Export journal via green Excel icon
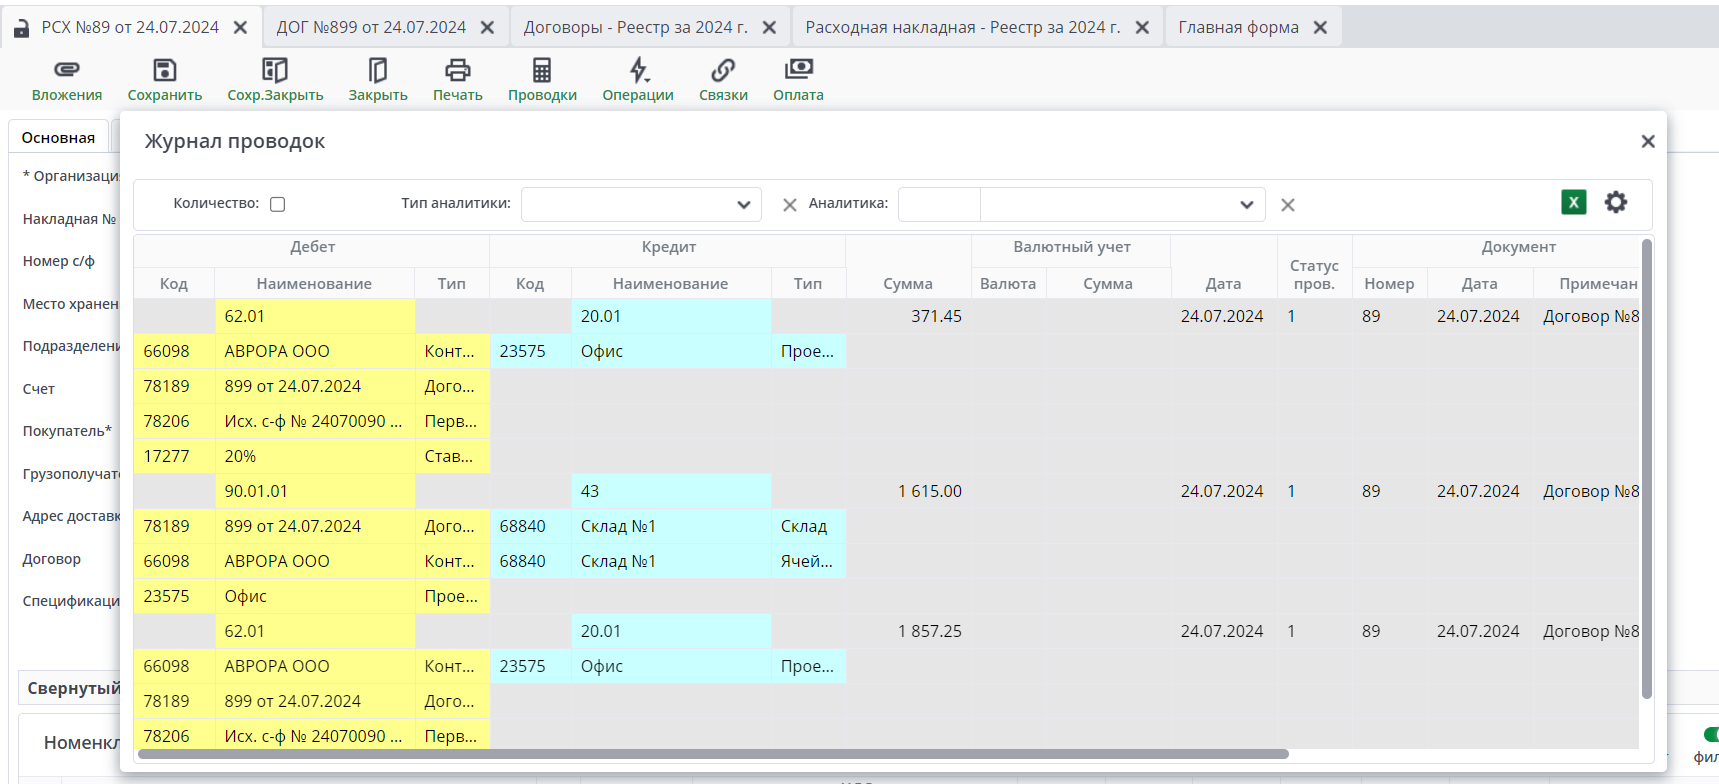Screen dimensions: 1719x784 tap(1573, 202)
